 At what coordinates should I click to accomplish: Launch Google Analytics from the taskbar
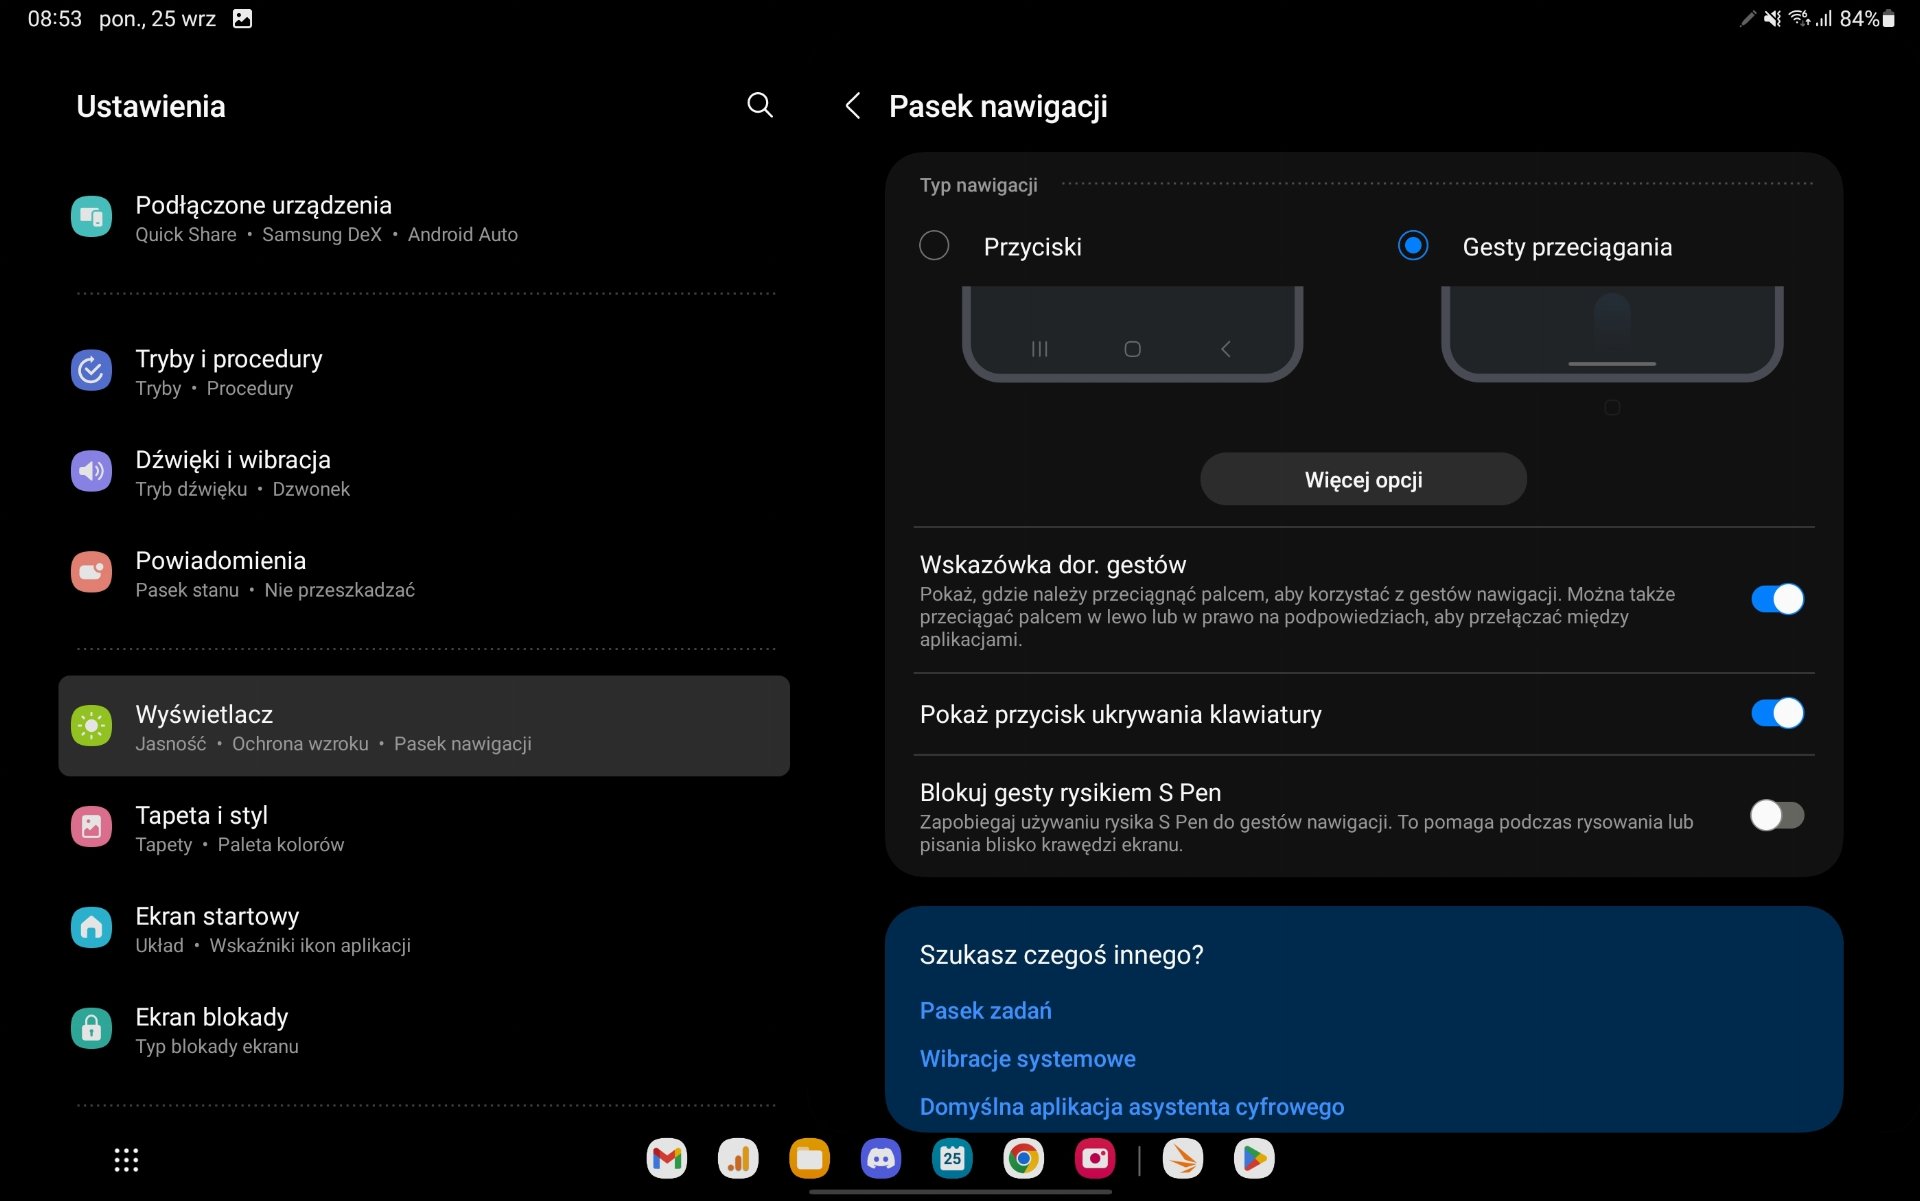pos(738,1159)
